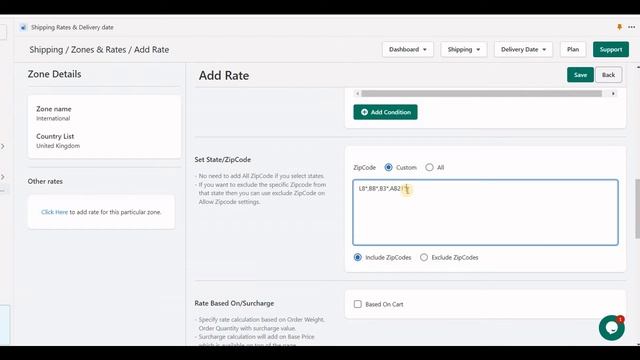640x360 pixels.
Task: Expand the lower left sidebar chevron
Action: [3, 177]
